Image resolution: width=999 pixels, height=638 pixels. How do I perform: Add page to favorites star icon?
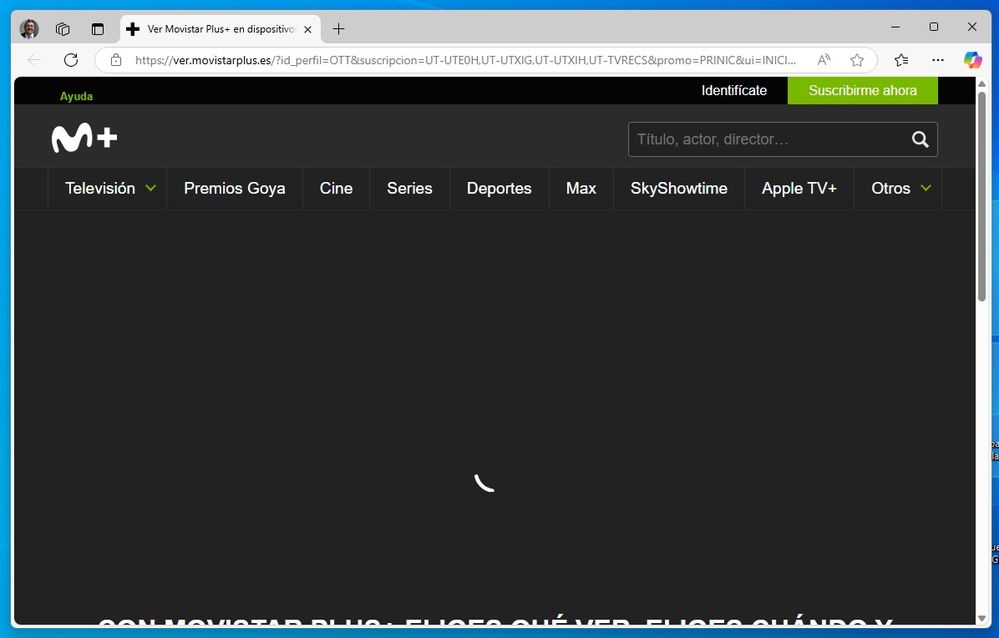pos(857,60)
